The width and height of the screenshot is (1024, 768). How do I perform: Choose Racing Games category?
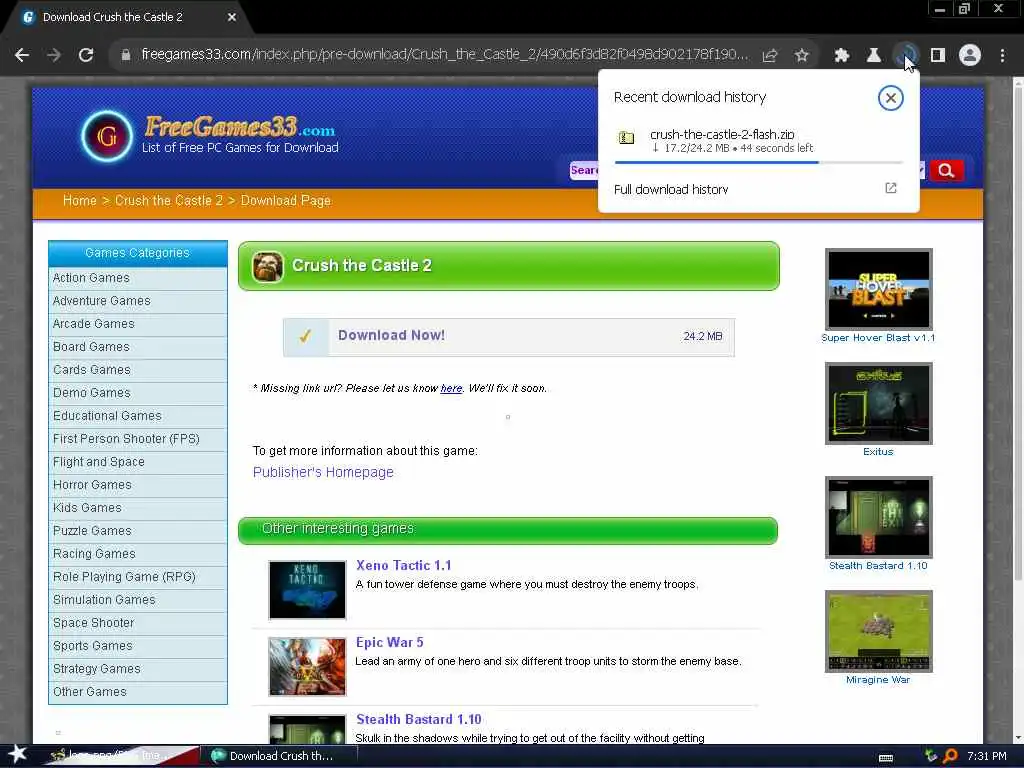pyautogui.click(x=138, y=554)
